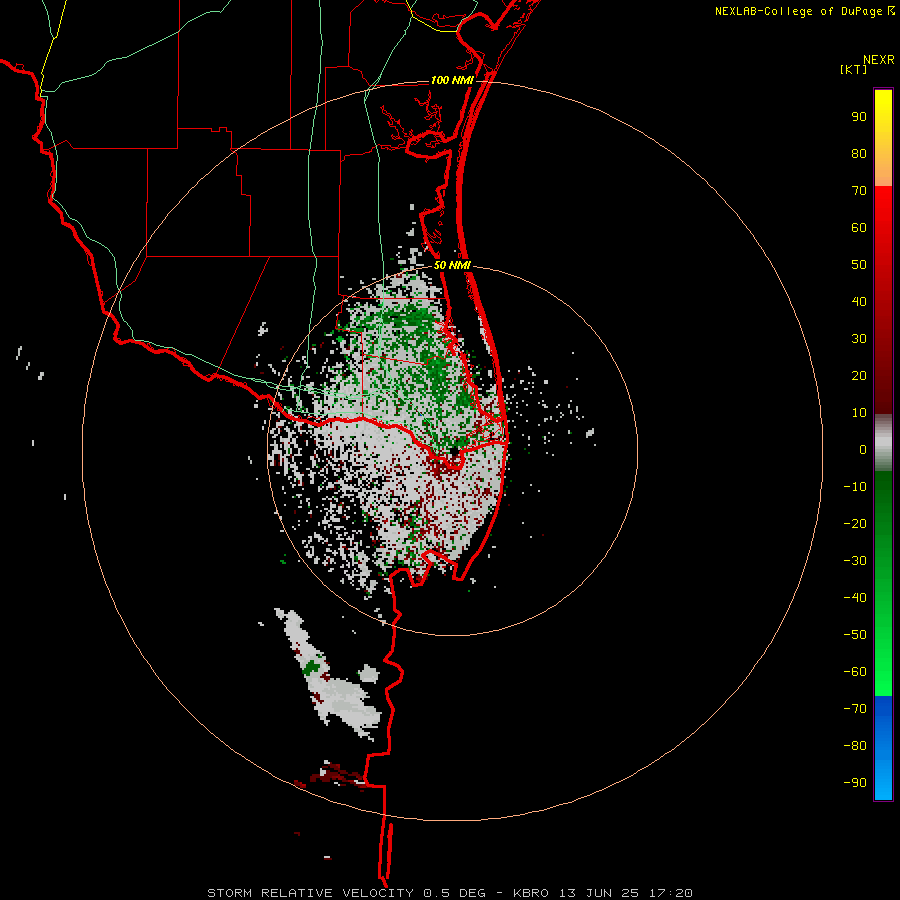Select the 10 scale label
This screenshot has height=900, width=900.
859,413
